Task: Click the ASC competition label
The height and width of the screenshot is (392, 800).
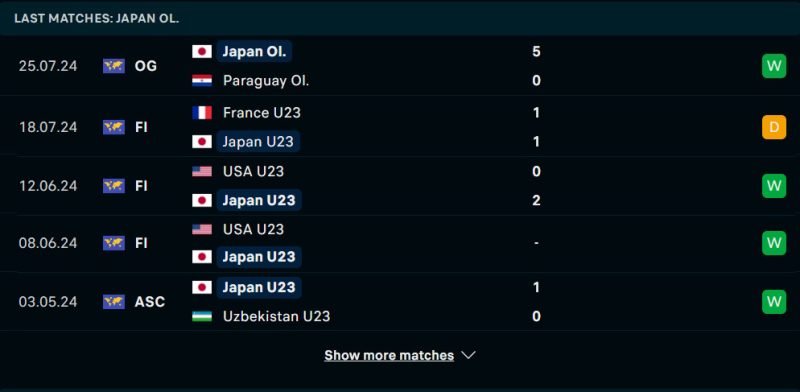Action: click(x=149, y=302)
